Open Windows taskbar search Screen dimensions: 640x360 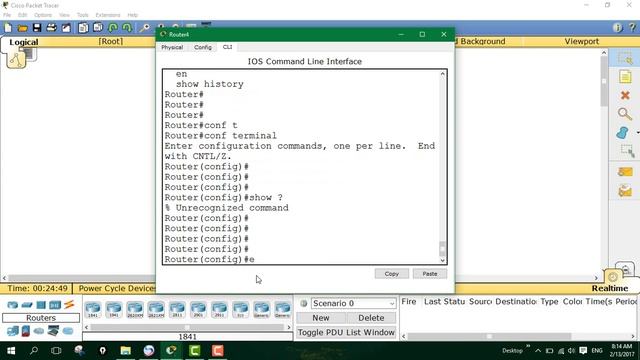(34, 351)
